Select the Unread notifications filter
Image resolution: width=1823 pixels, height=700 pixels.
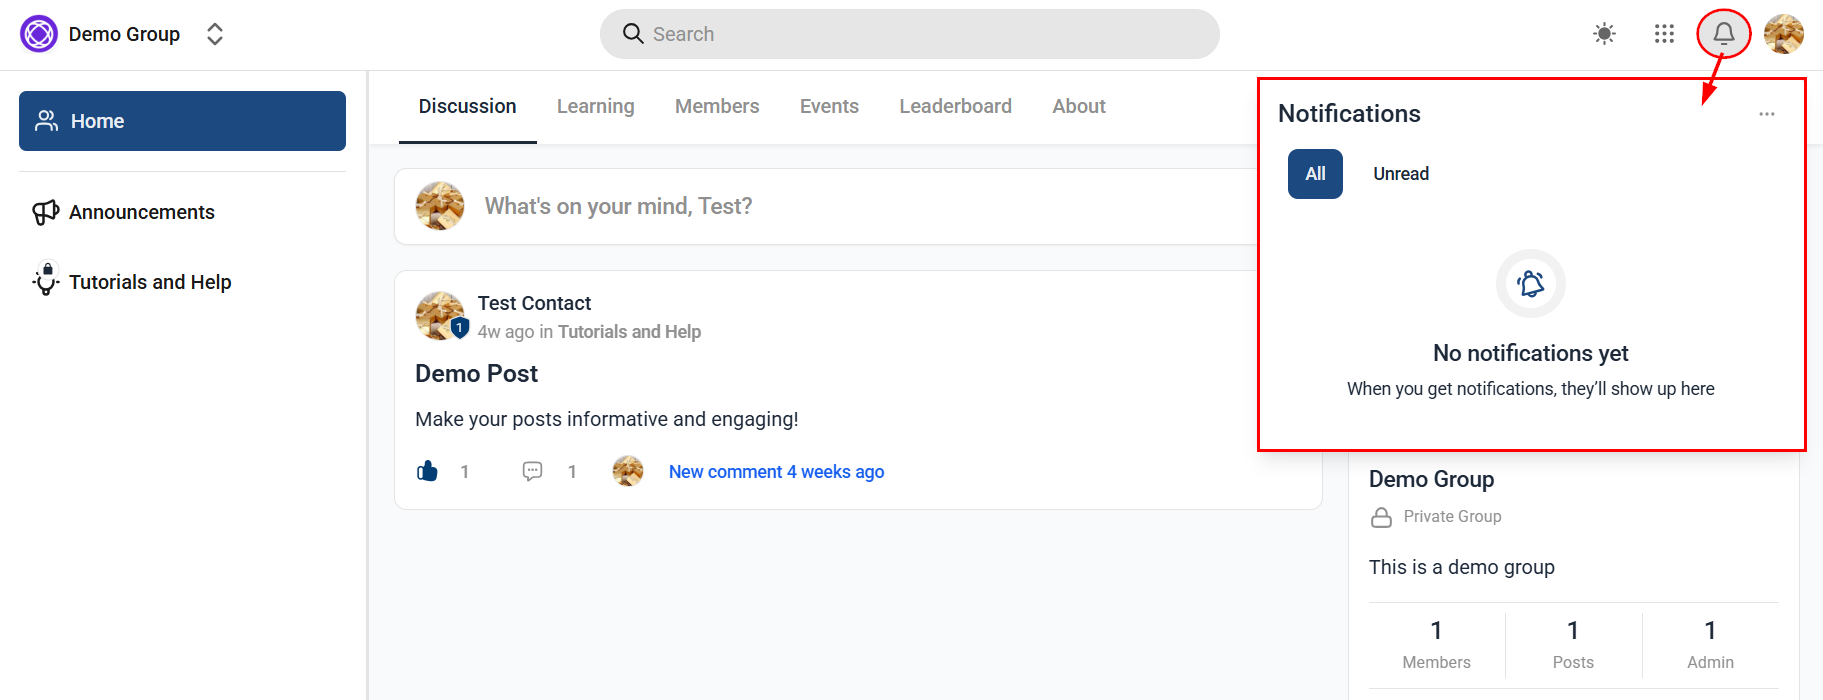[1401, 174]
